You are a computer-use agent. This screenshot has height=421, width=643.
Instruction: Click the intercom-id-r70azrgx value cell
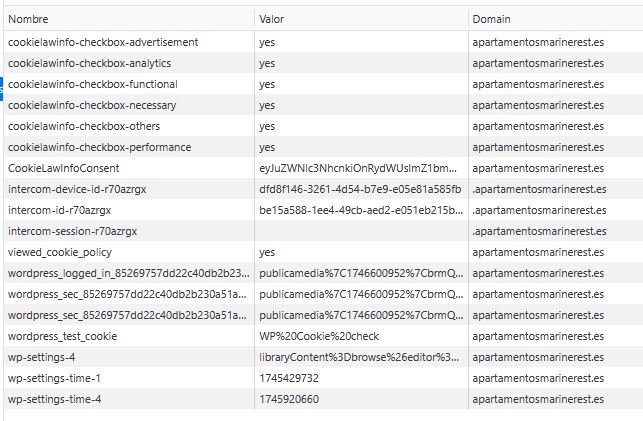361,210
